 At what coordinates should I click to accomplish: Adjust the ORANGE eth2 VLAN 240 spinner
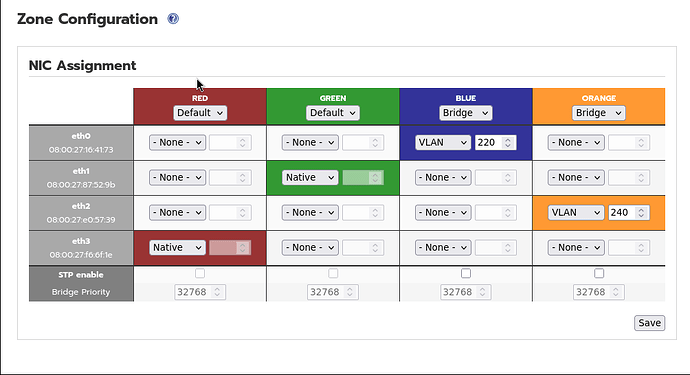(x=641, y=213)
